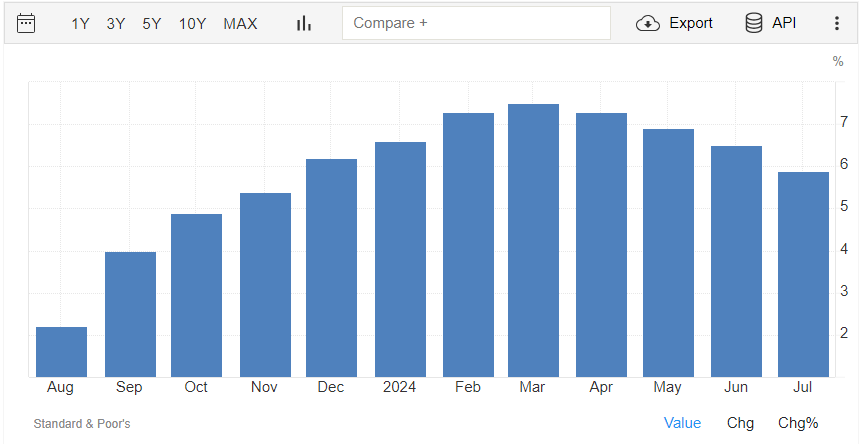This screenshot has width=861, height=444.
Task: Click the Nov bar in chart
Action: pyautogui.click(x=266, y=285)
